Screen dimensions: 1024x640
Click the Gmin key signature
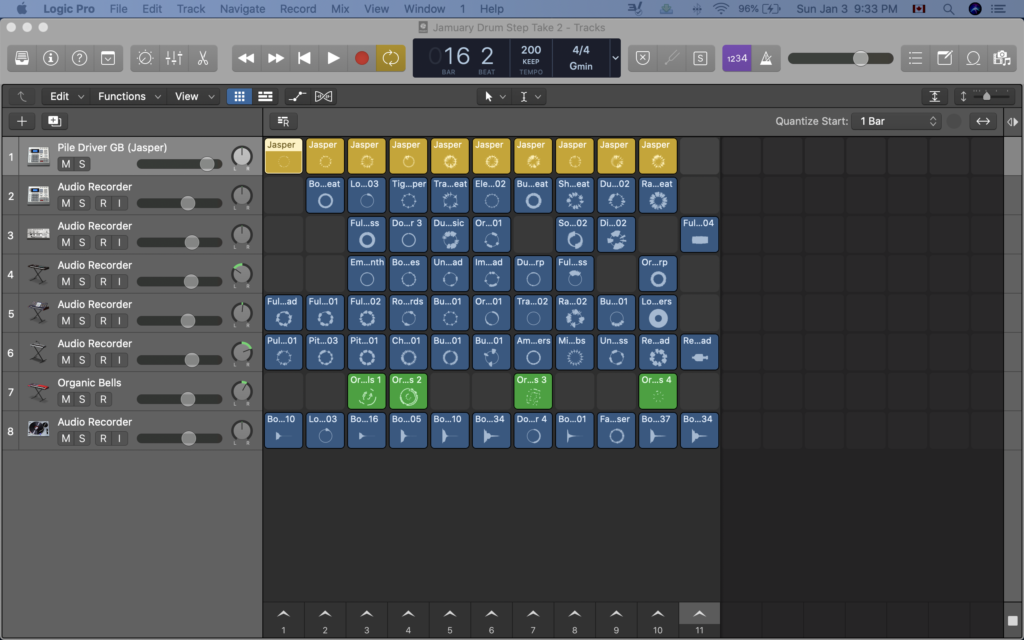[x=581, y=66]
